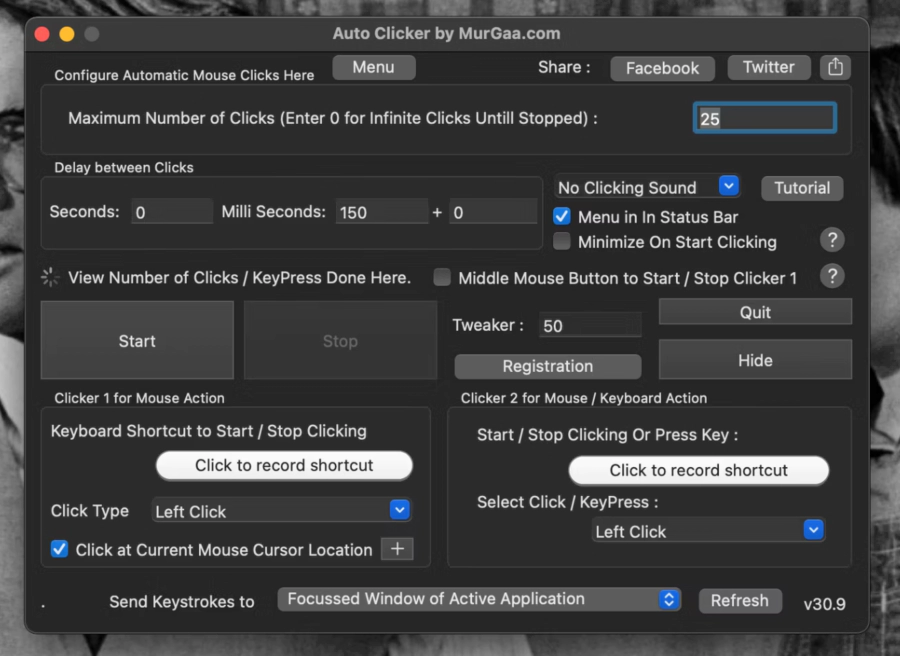Hide the Auto Clicker window
Screen dimensions: 900x656
755,360
